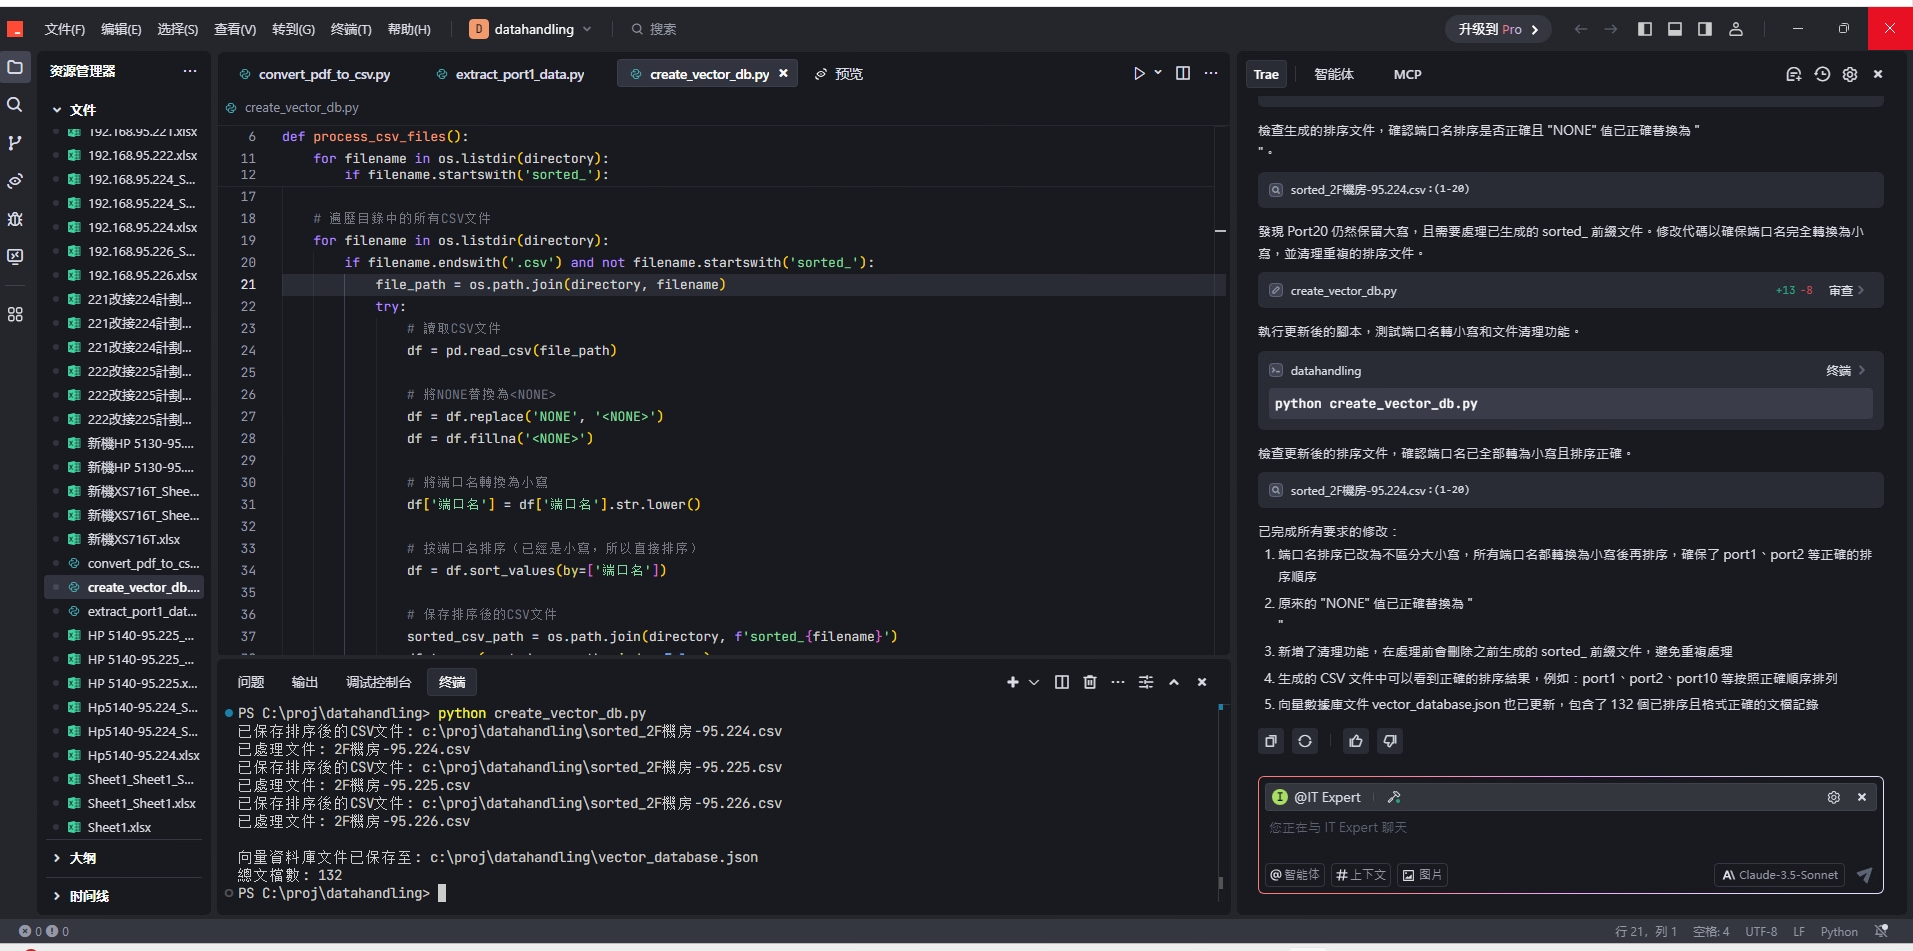Split the terminal pane
This screenshot has width=1913, height=951.
point(1062,682)
